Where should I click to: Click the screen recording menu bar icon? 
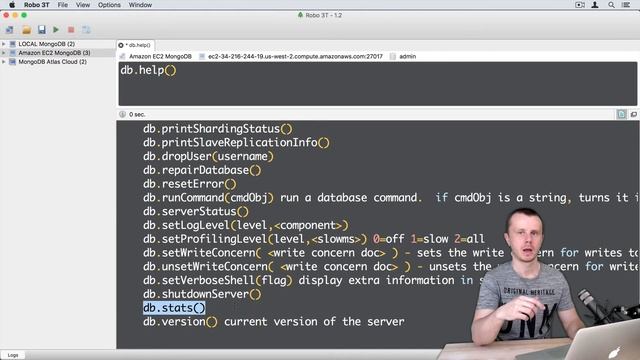[x=580, y=5]
